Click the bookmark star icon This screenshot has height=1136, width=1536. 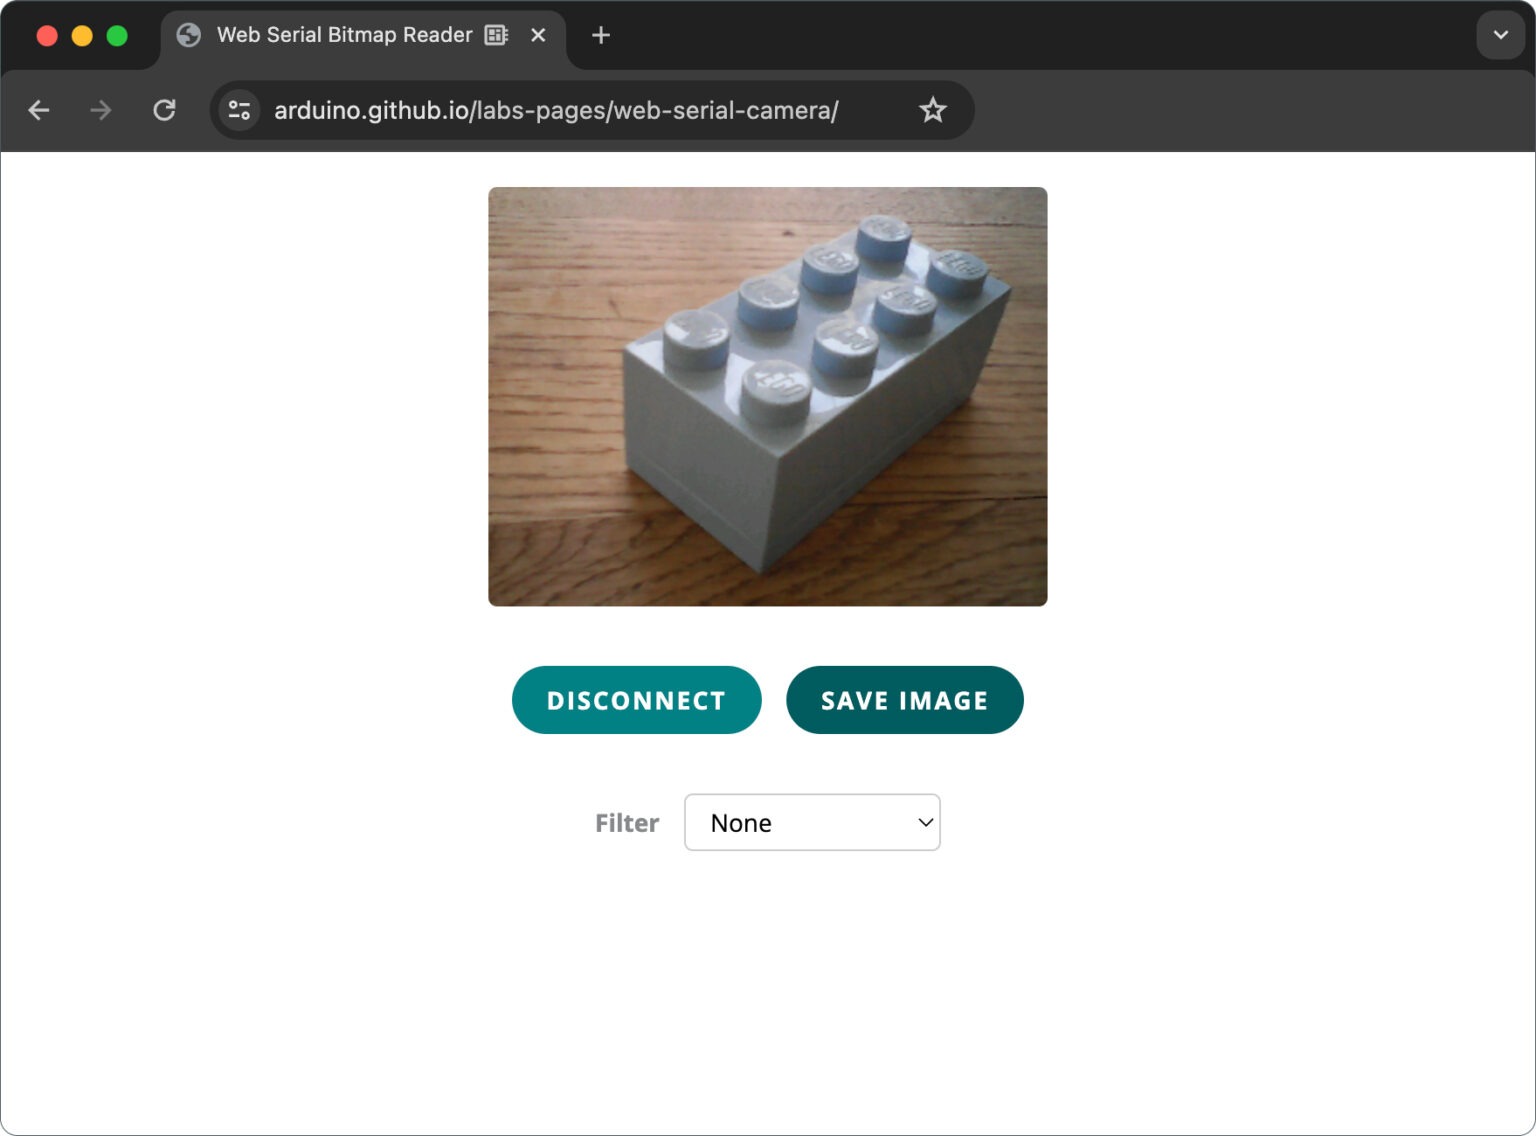pos(932,110)
